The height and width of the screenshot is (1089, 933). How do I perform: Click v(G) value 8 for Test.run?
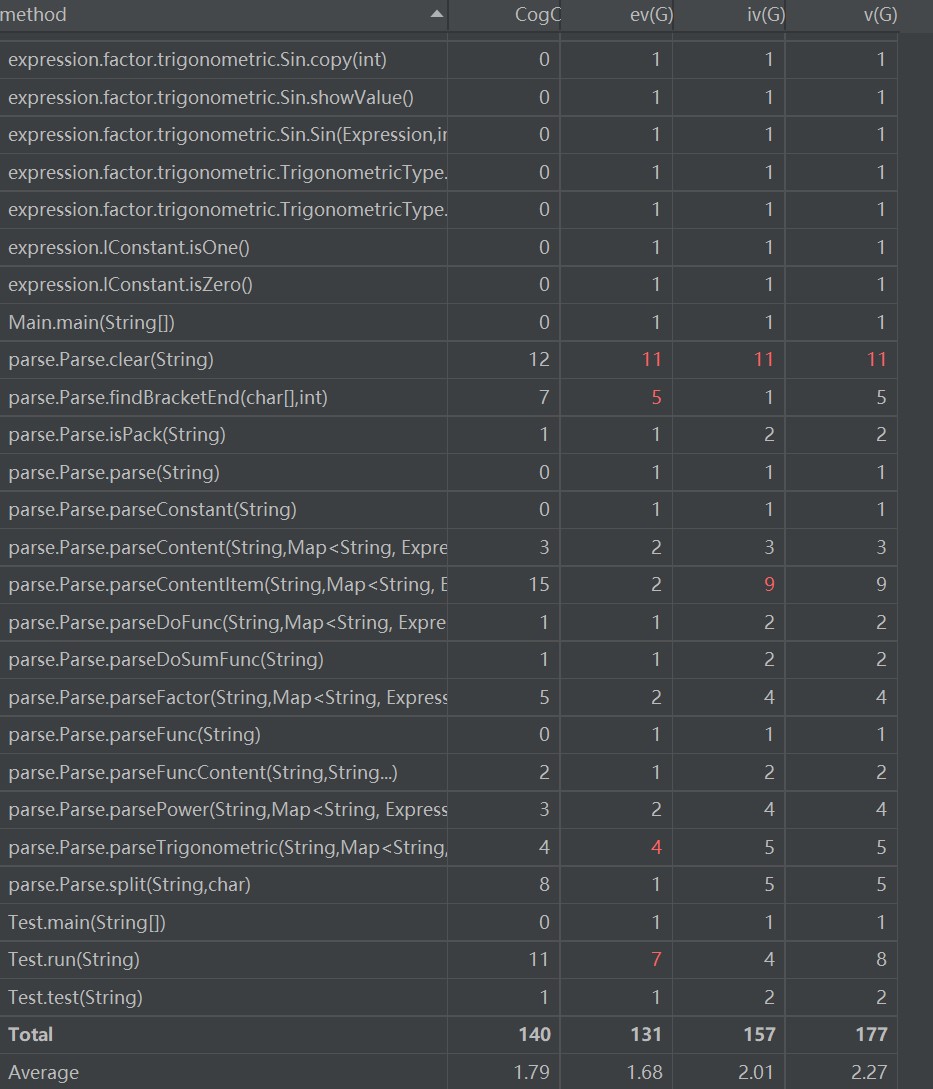click(881, 960)
